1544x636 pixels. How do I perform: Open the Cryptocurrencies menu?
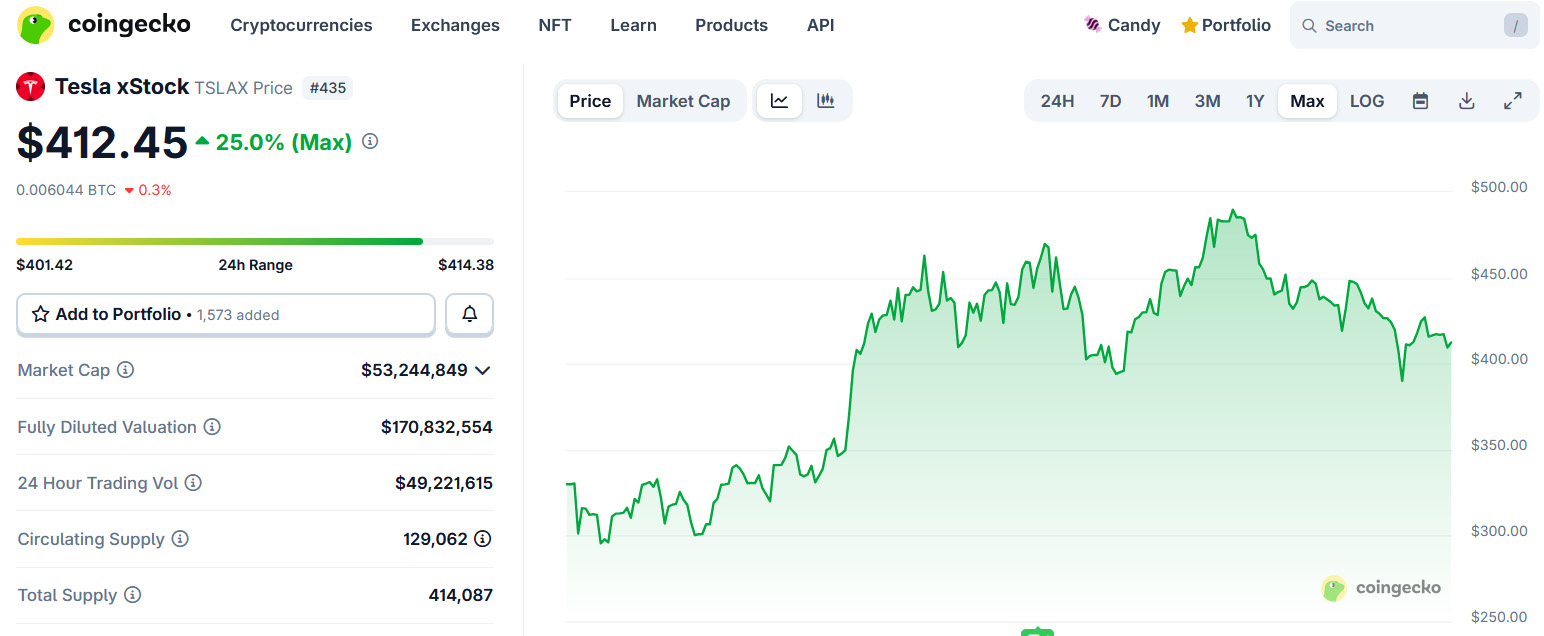point(301,25)
